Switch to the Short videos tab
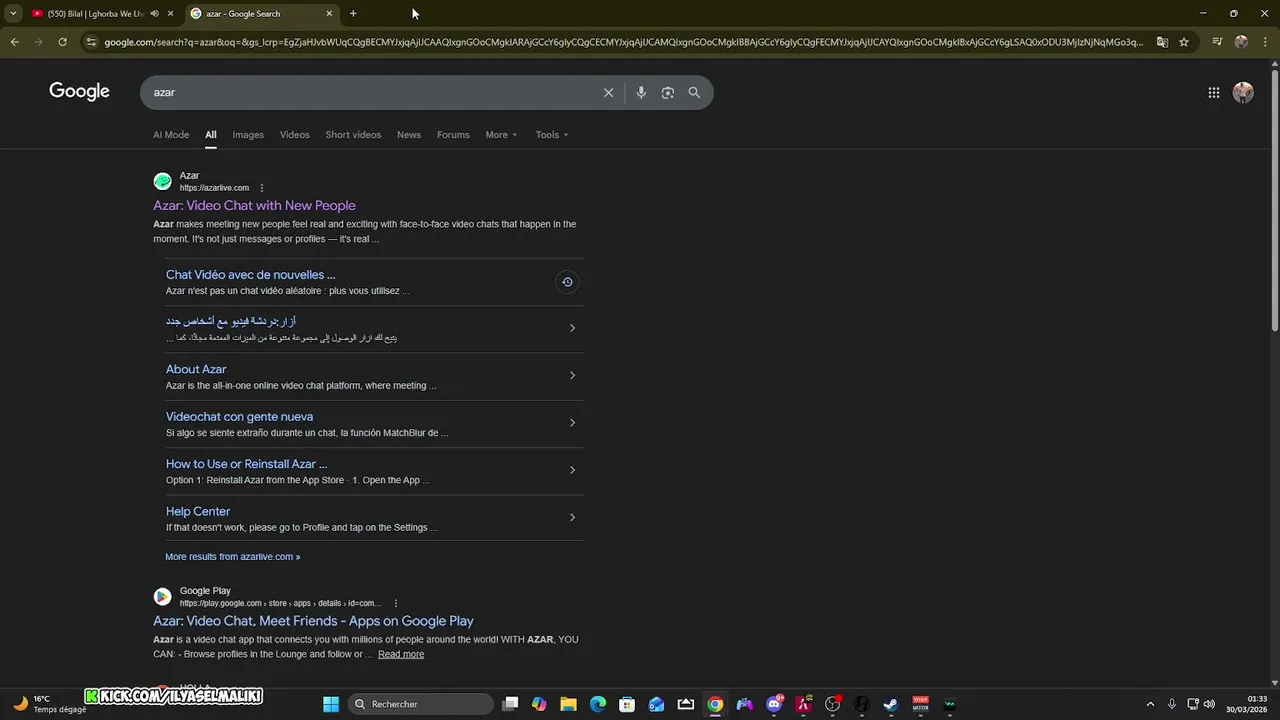1280x720 pixels. 353,135
